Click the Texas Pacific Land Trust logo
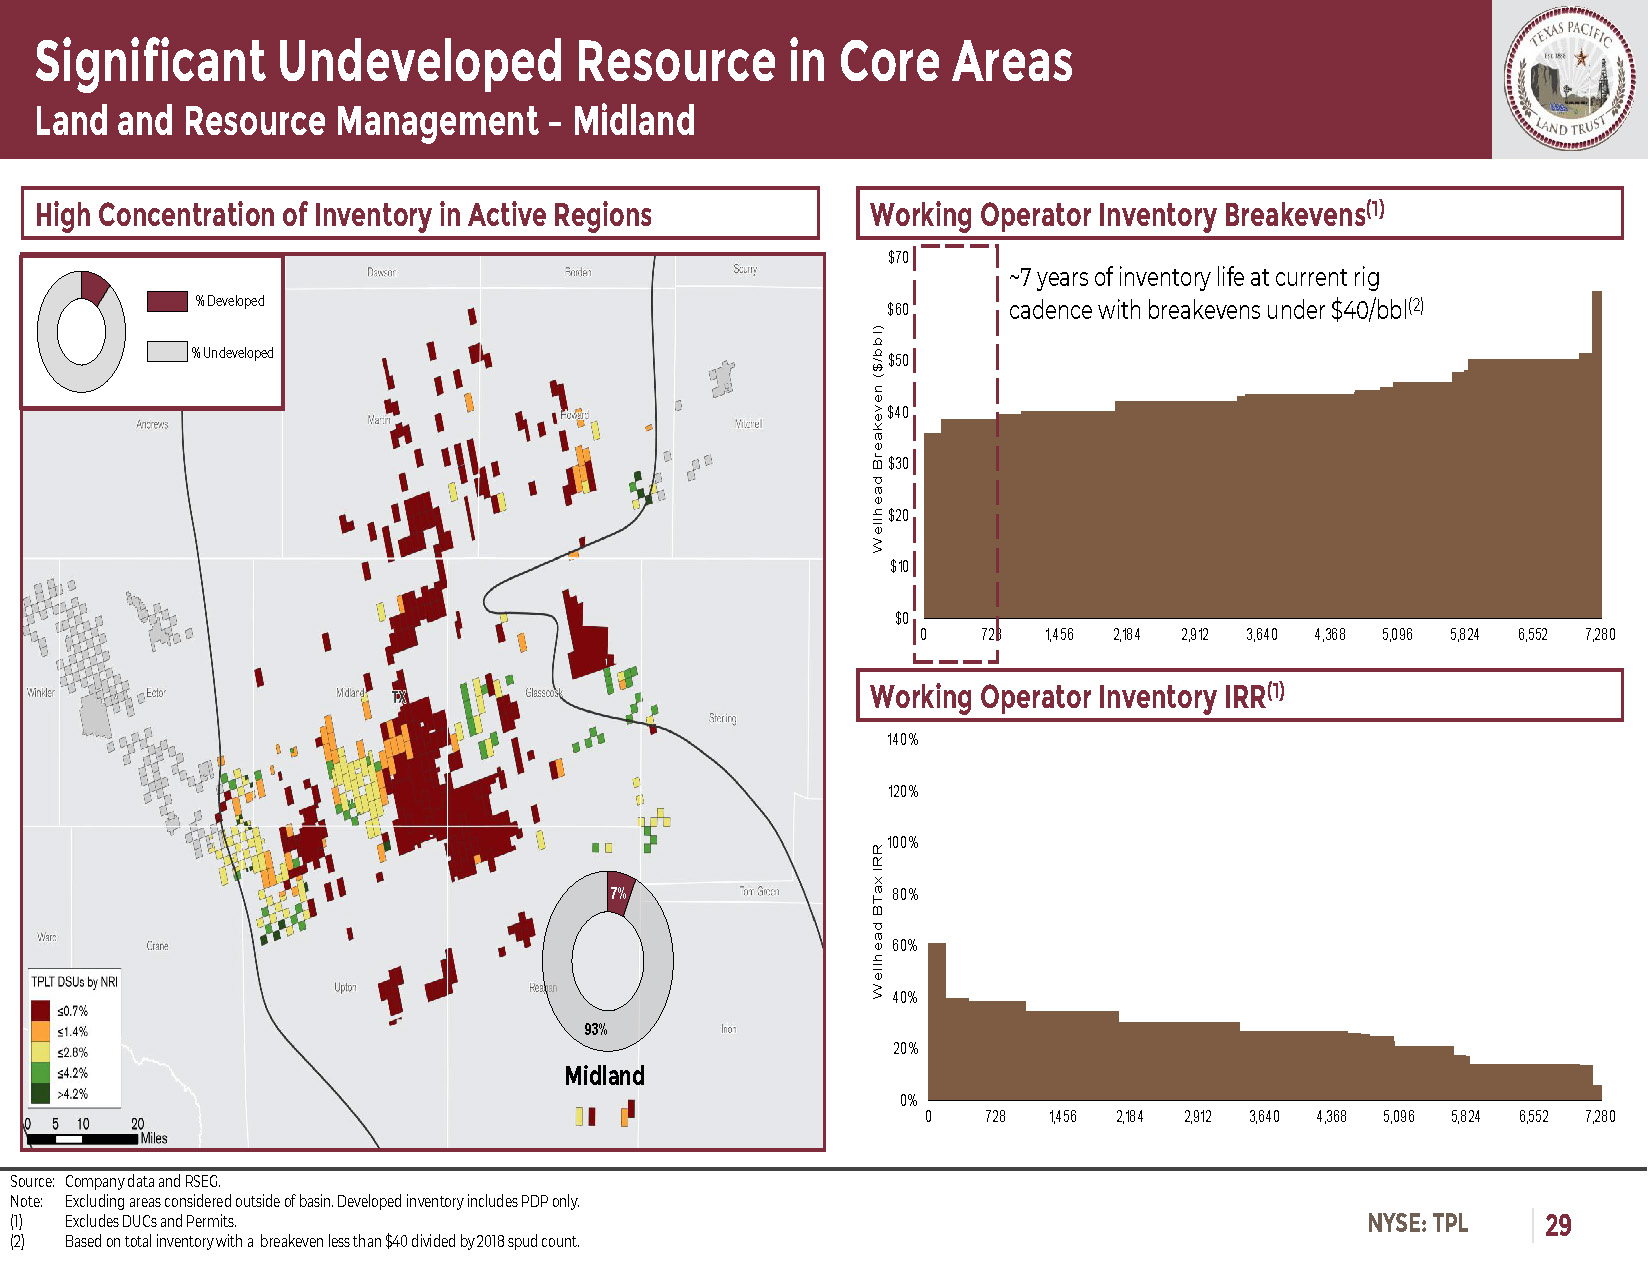 point(1569,79)
